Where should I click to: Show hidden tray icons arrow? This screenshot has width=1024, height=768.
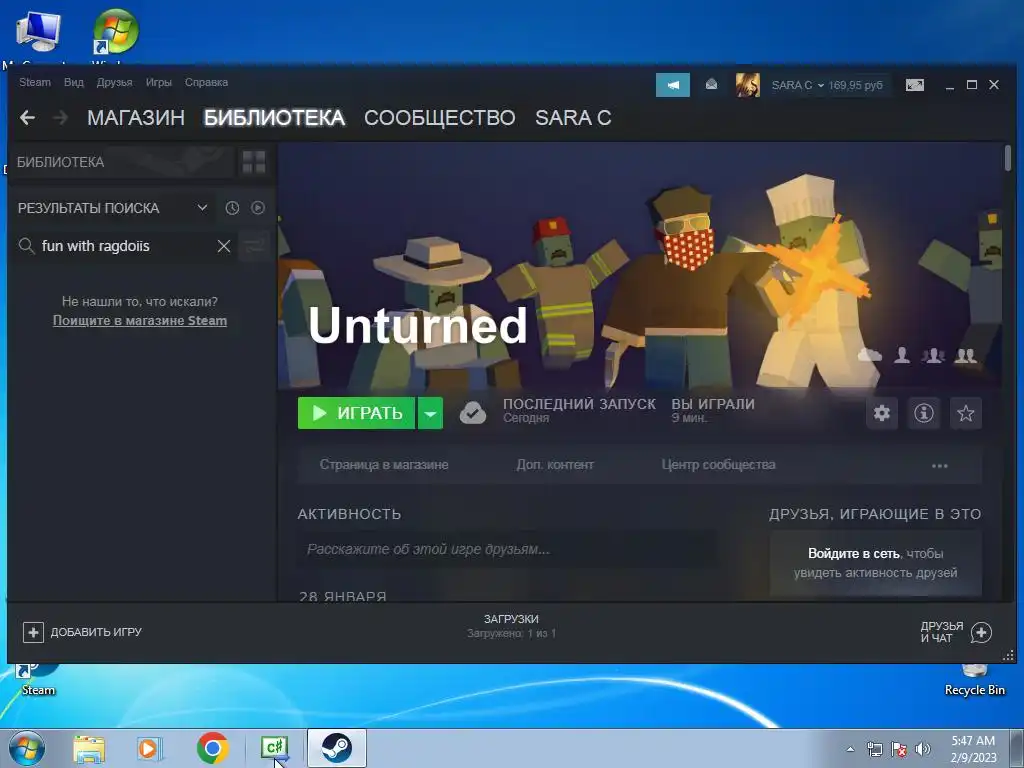point(850,749)
